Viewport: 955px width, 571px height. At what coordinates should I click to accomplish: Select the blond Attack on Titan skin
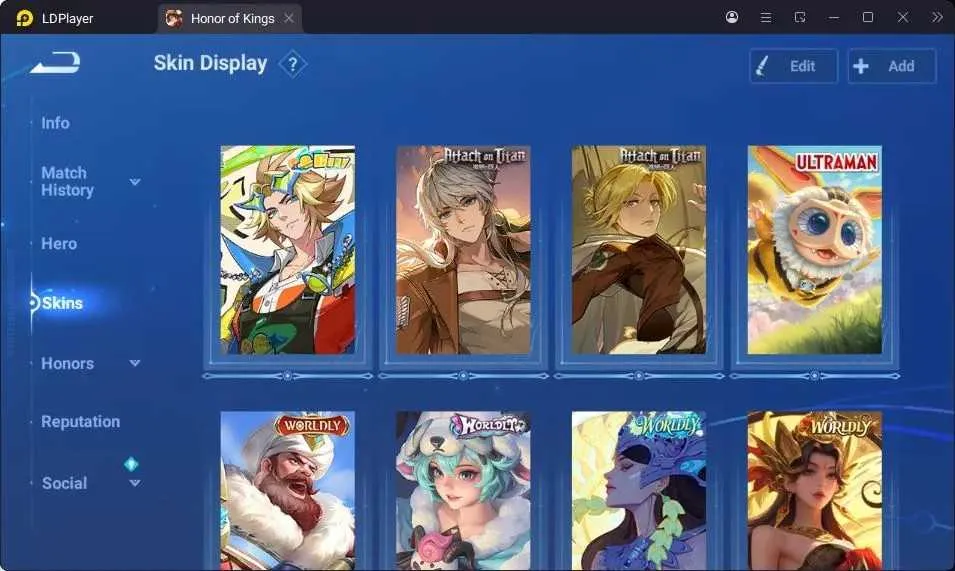pos(638,250)
